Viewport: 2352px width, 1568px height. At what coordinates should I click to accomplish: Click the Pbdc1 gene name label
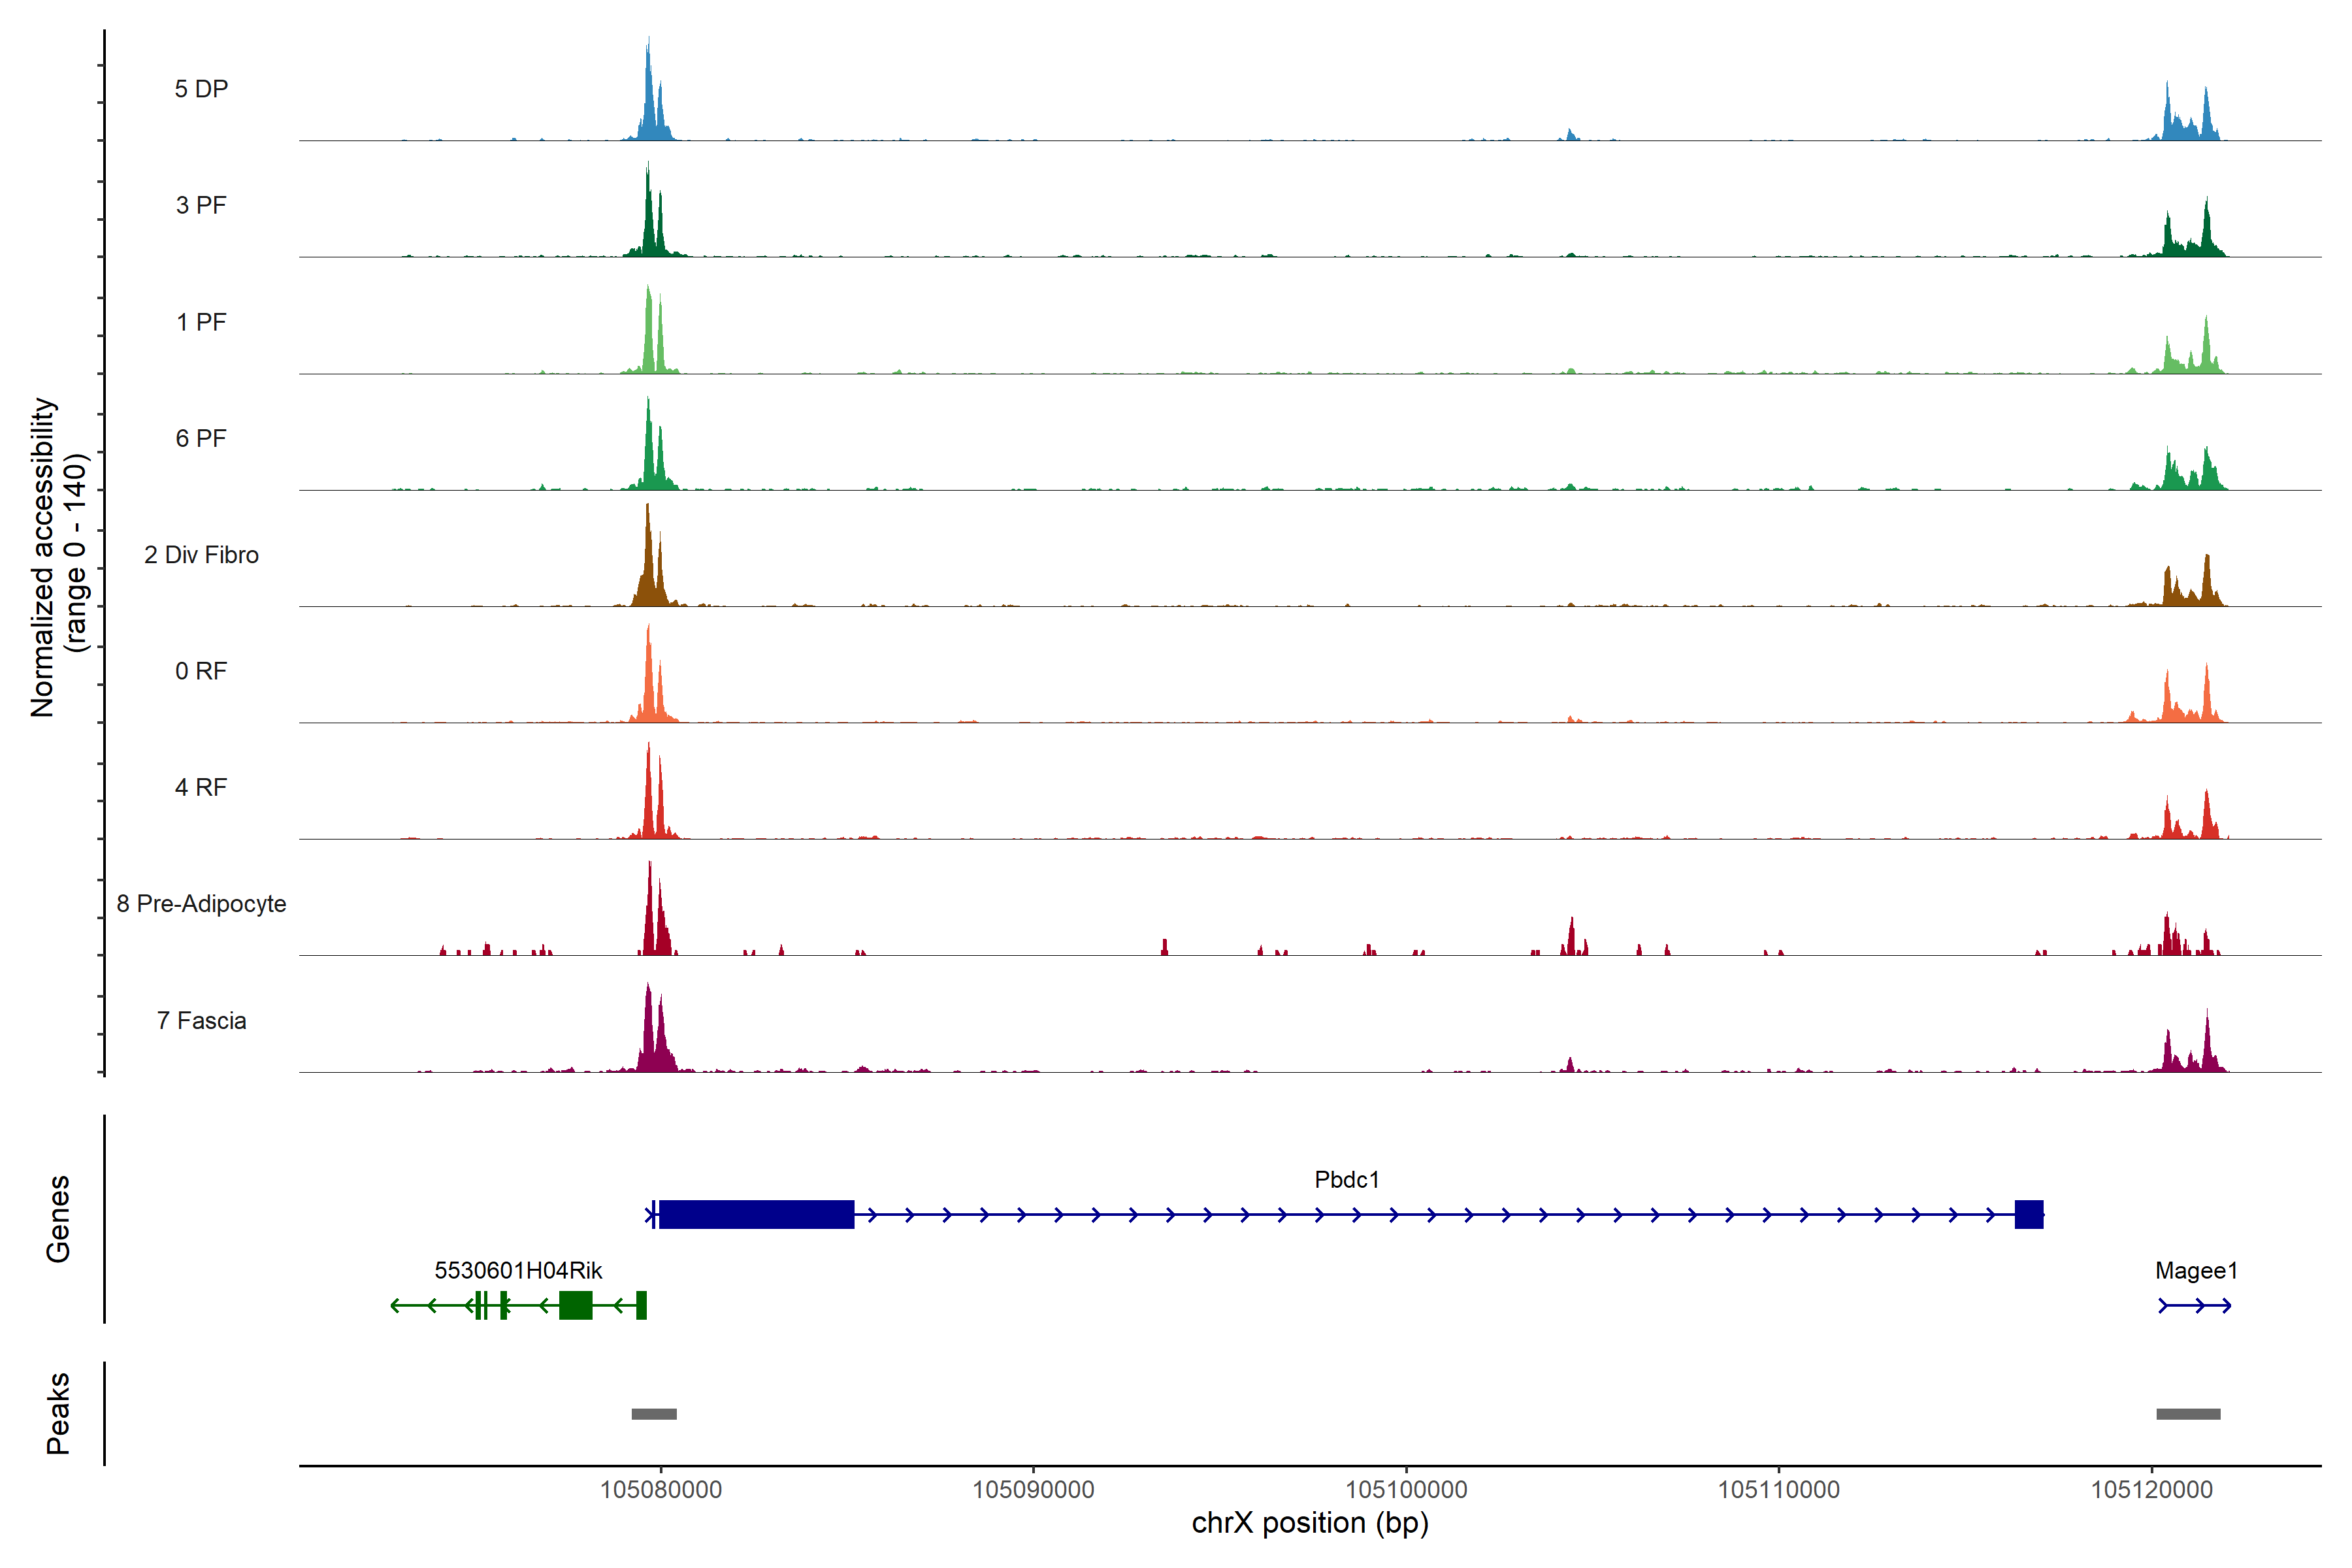tap(1346, 1179)
